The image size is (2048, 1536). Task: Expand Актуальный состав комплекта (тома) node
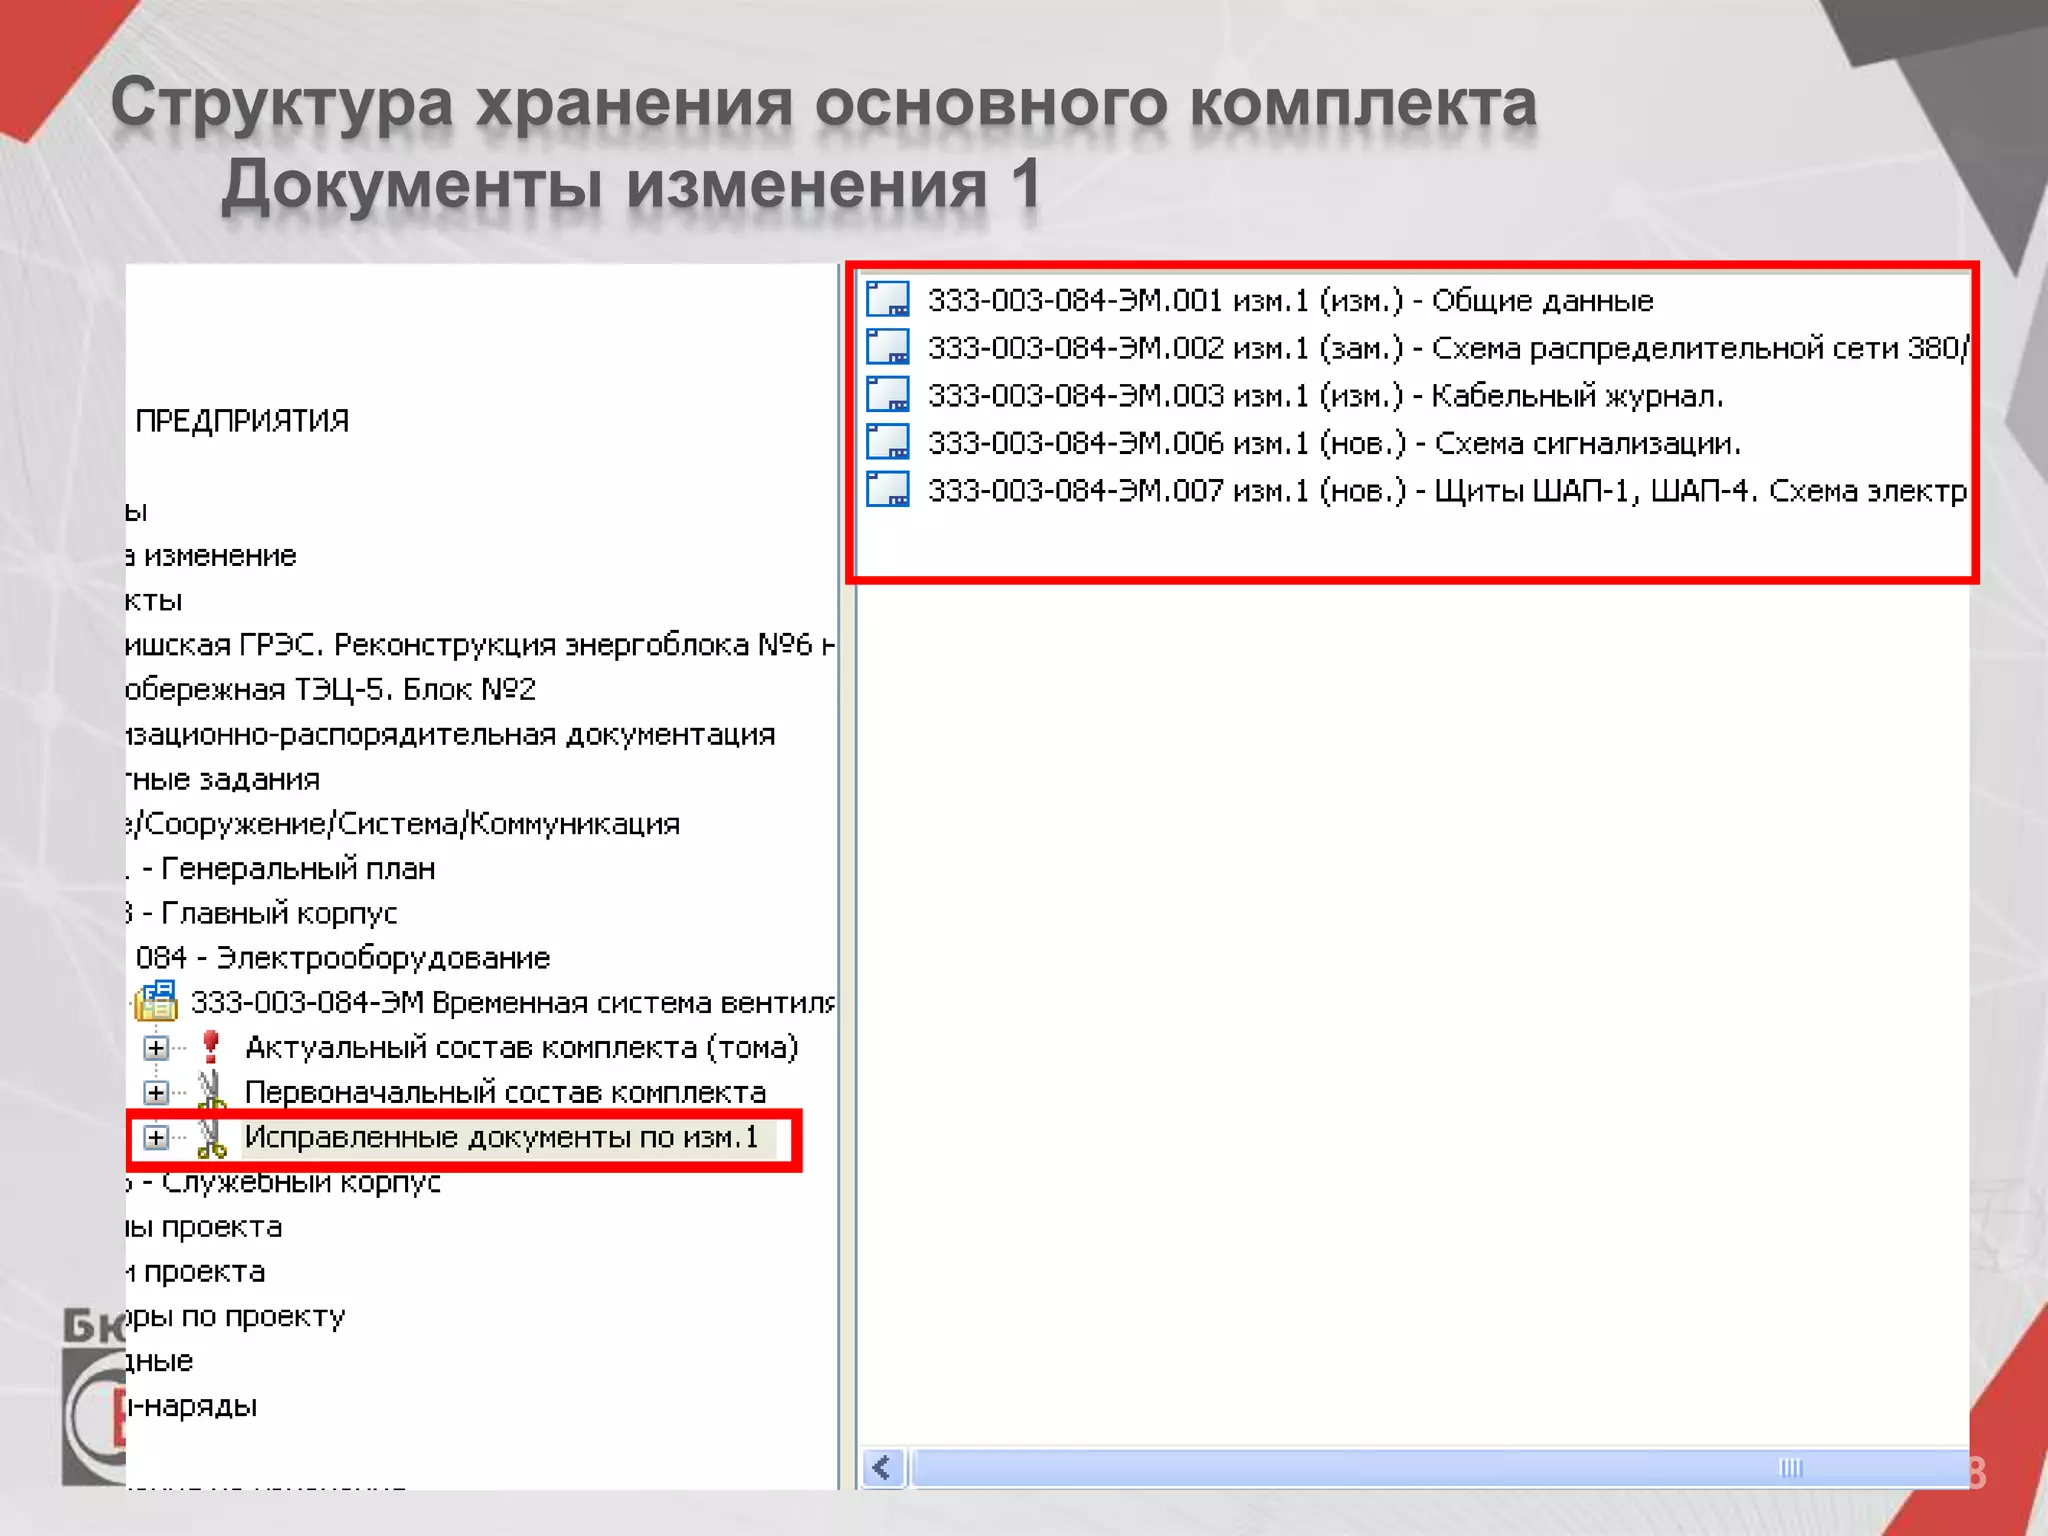(155, 1048)
